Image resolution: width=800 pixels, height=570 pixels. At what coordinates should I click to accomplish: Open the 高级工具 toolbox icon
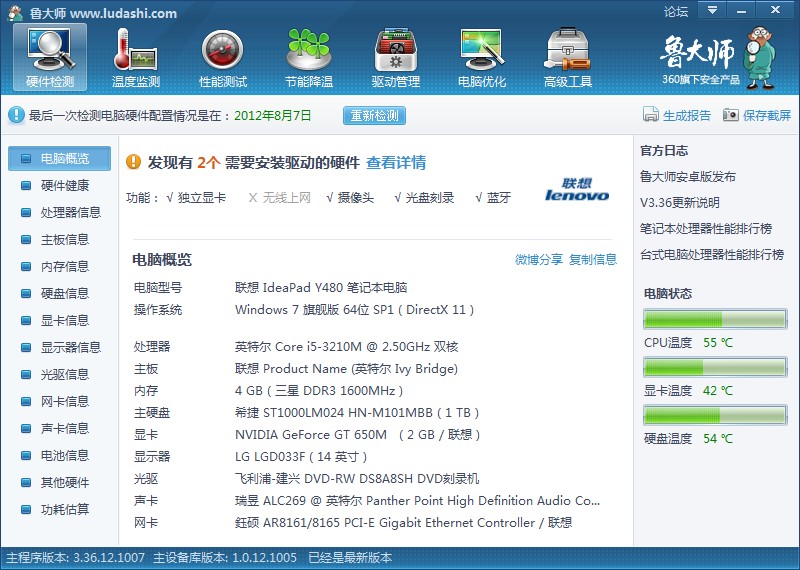tap(567, 49)
